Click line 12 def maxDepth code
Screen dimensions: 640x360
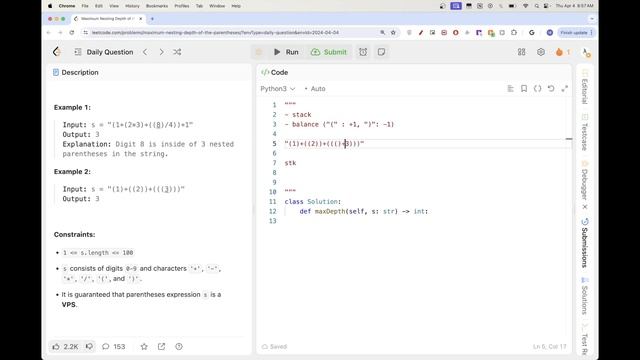click(x=364, y=211)
